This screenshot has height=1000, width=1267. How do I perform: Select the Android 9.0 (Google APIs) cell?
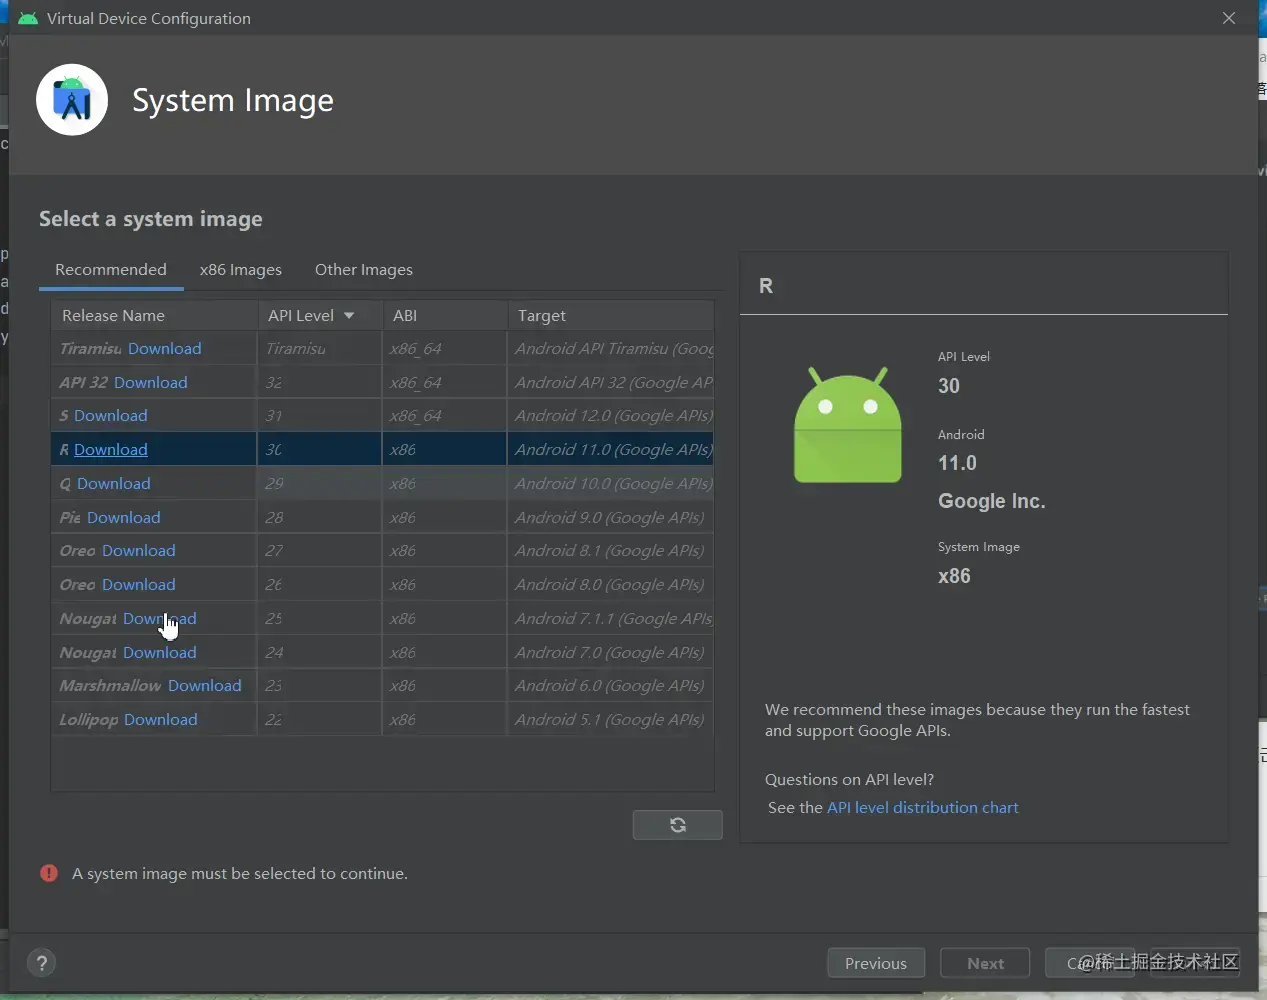pyautogui.click(x=611, y=518)
